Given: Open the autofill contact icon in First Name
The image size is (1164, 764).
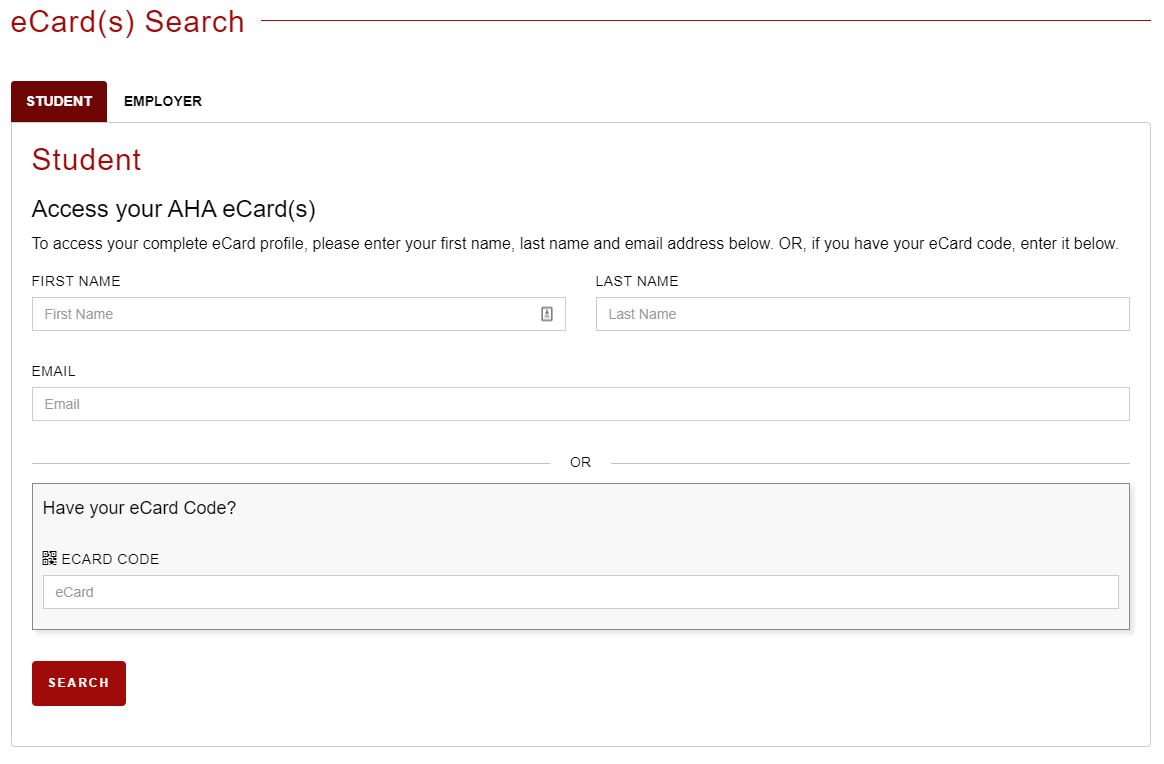Looking at the screenshot, I should [547, 314].
